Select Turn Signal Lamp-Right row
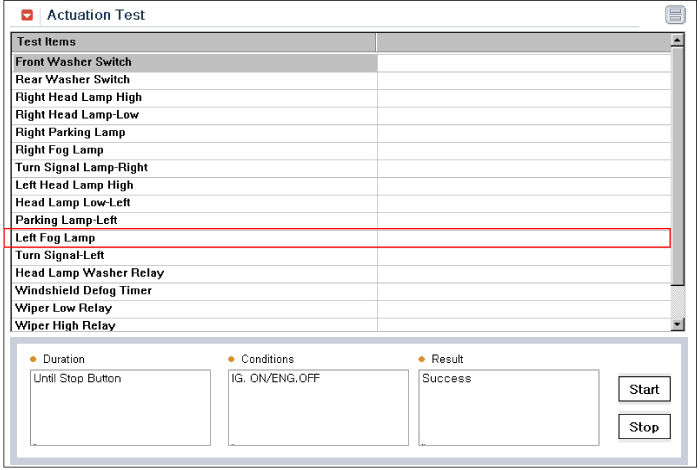 [342, 168]
